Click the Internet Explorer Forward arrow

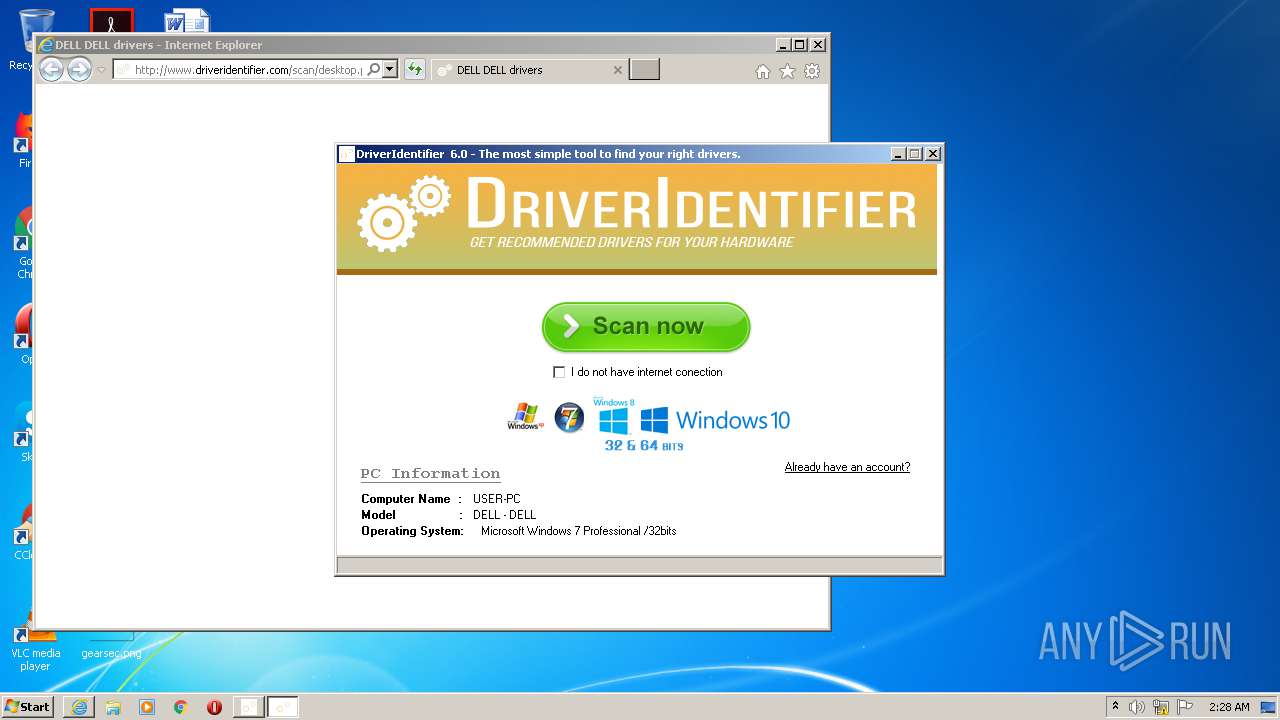coord(79,69)
